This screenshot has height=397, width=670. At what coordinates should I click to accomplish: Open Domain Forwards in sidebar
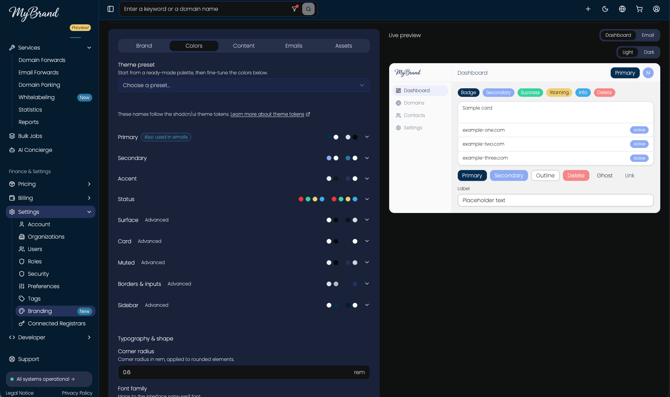tap(42, 60)
